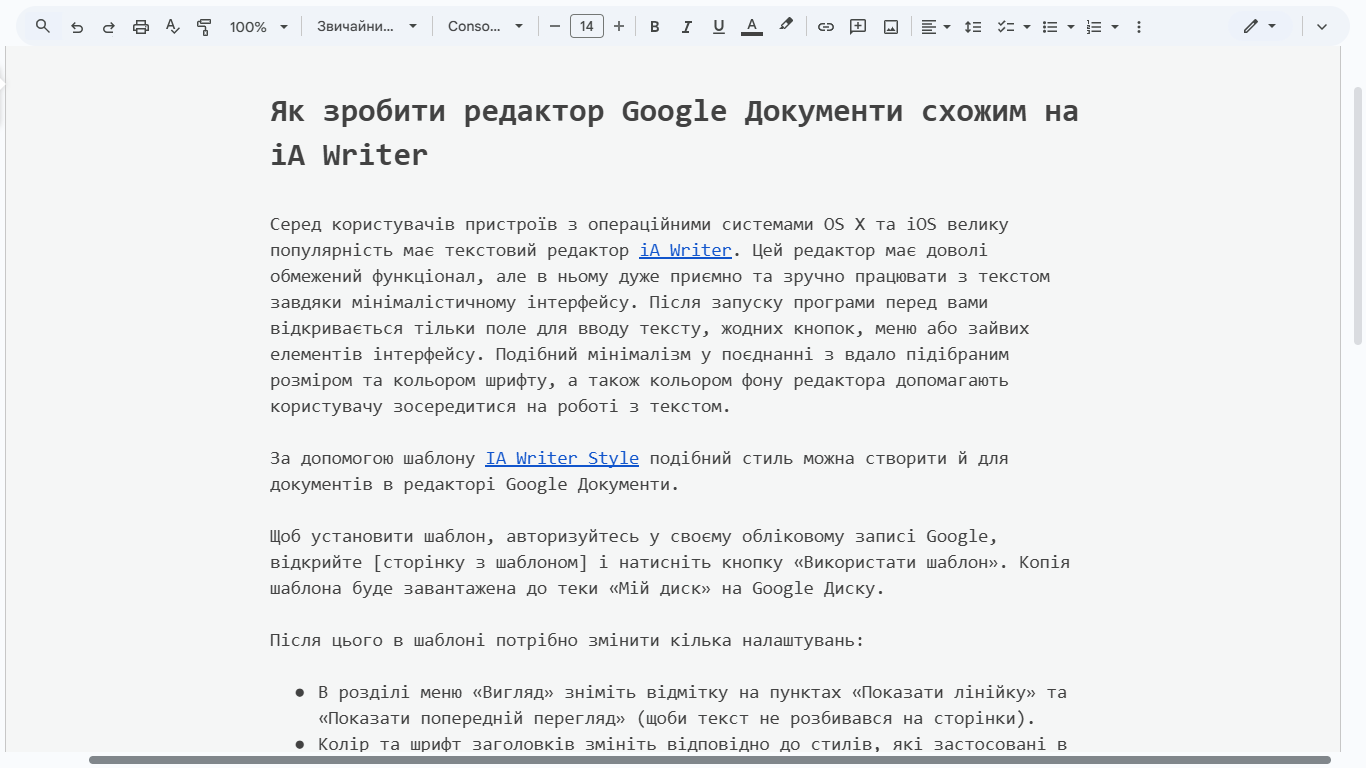Decrease font size with minus button

[x=555, y=27]
